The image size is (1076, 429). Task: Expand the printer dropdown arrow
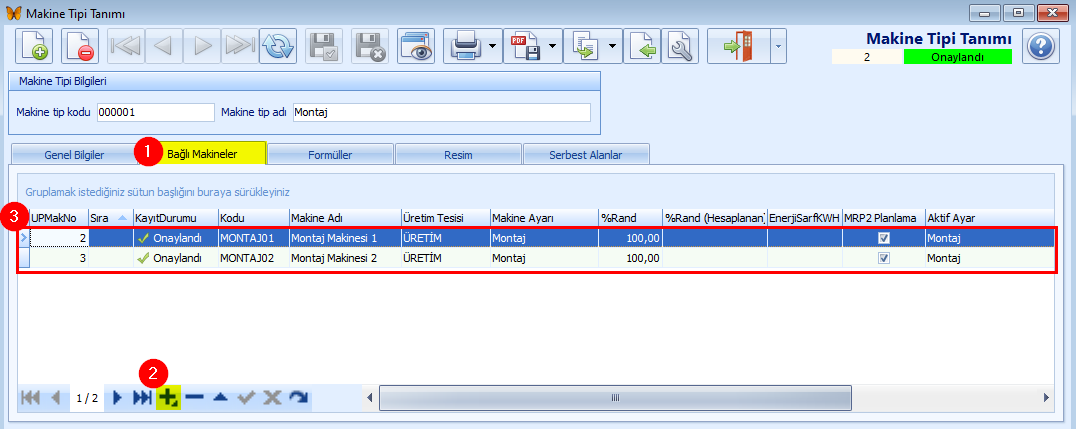pos(494,47)
